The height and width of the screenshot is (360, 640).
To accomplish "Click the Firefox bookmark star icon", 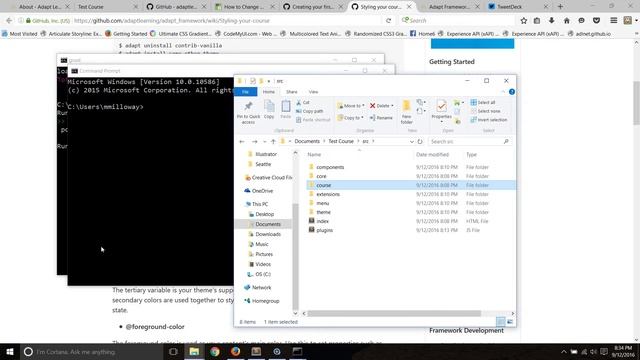I will pos(524,20).
